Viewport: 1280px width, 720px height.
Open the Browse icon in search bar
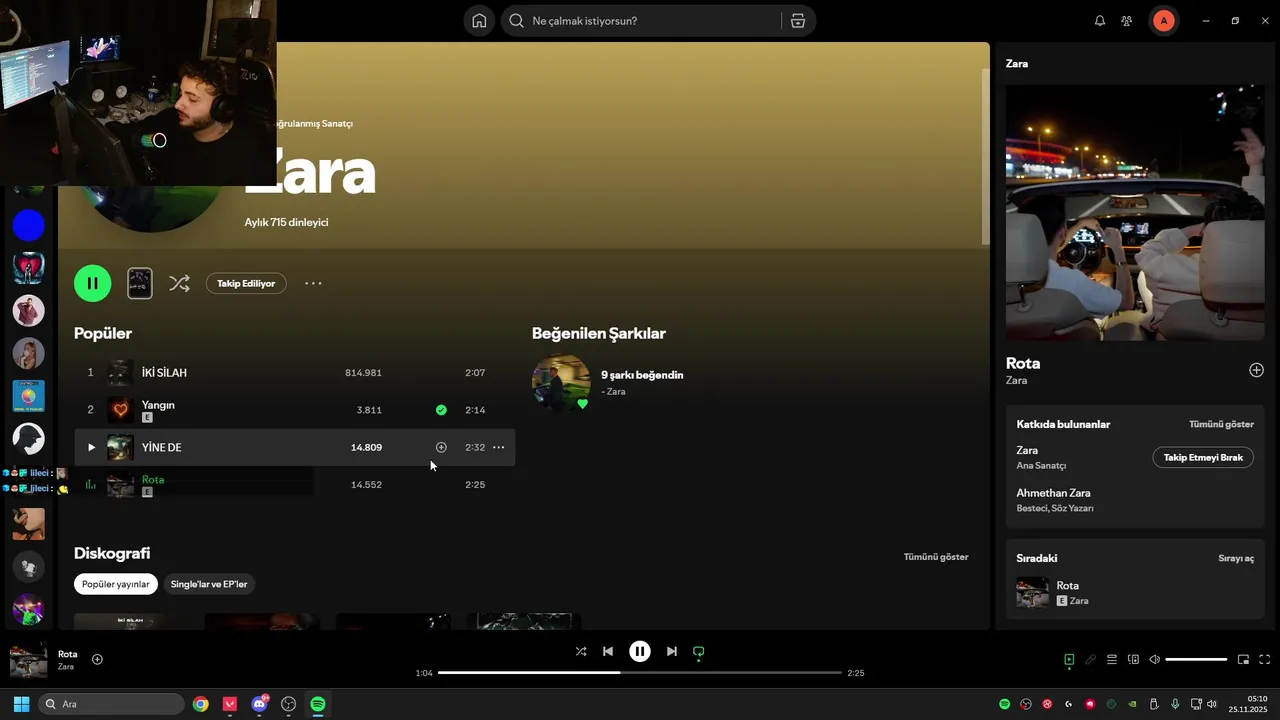(x=797, y=21)
